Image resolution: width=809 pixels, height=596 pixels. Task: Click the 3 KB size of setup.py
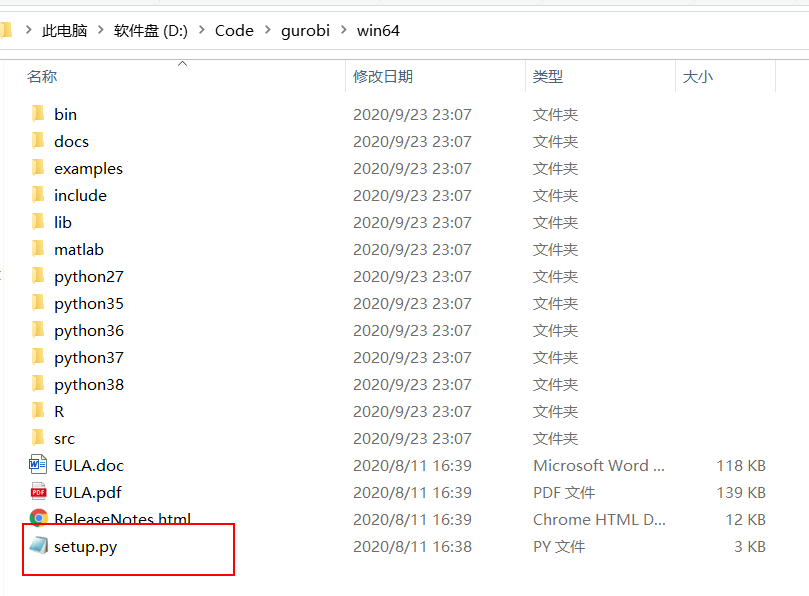pyautogui.click(x=750, y=546)
